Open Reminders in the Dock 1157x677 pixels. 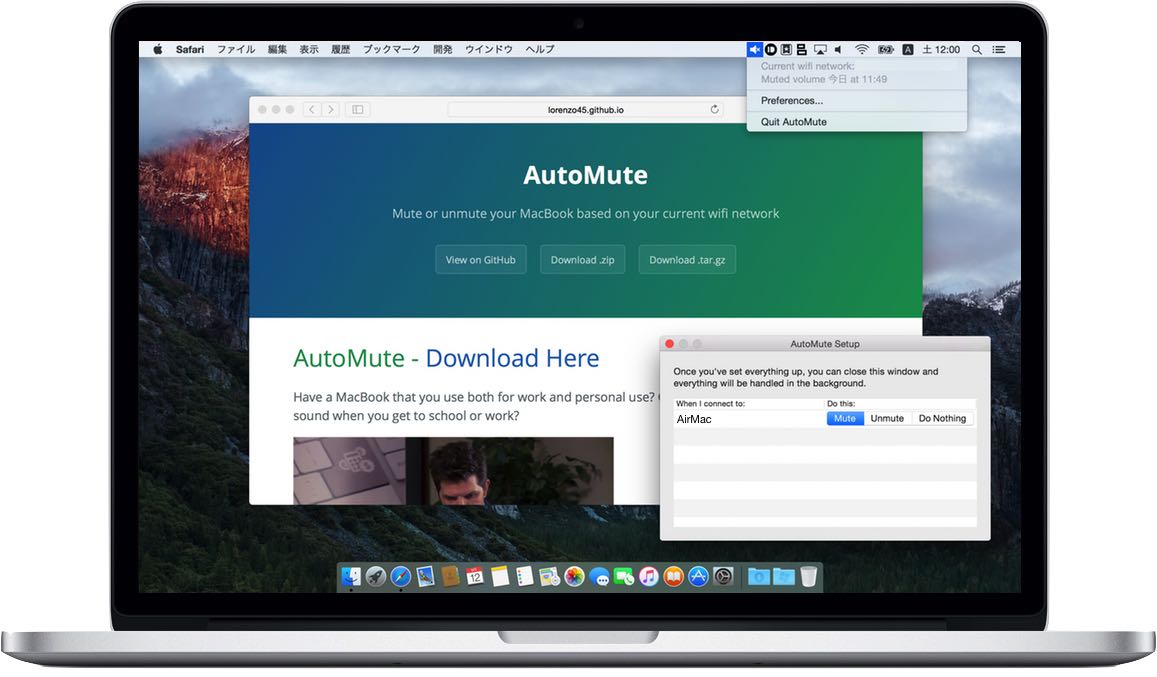tap(525, 577)
